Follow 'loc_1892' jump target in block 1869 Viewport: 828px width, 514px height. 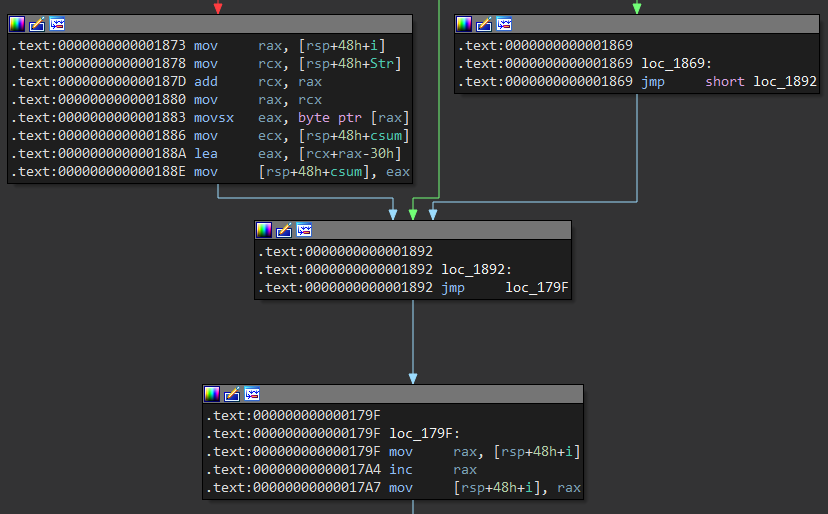(x=785, y=81)
